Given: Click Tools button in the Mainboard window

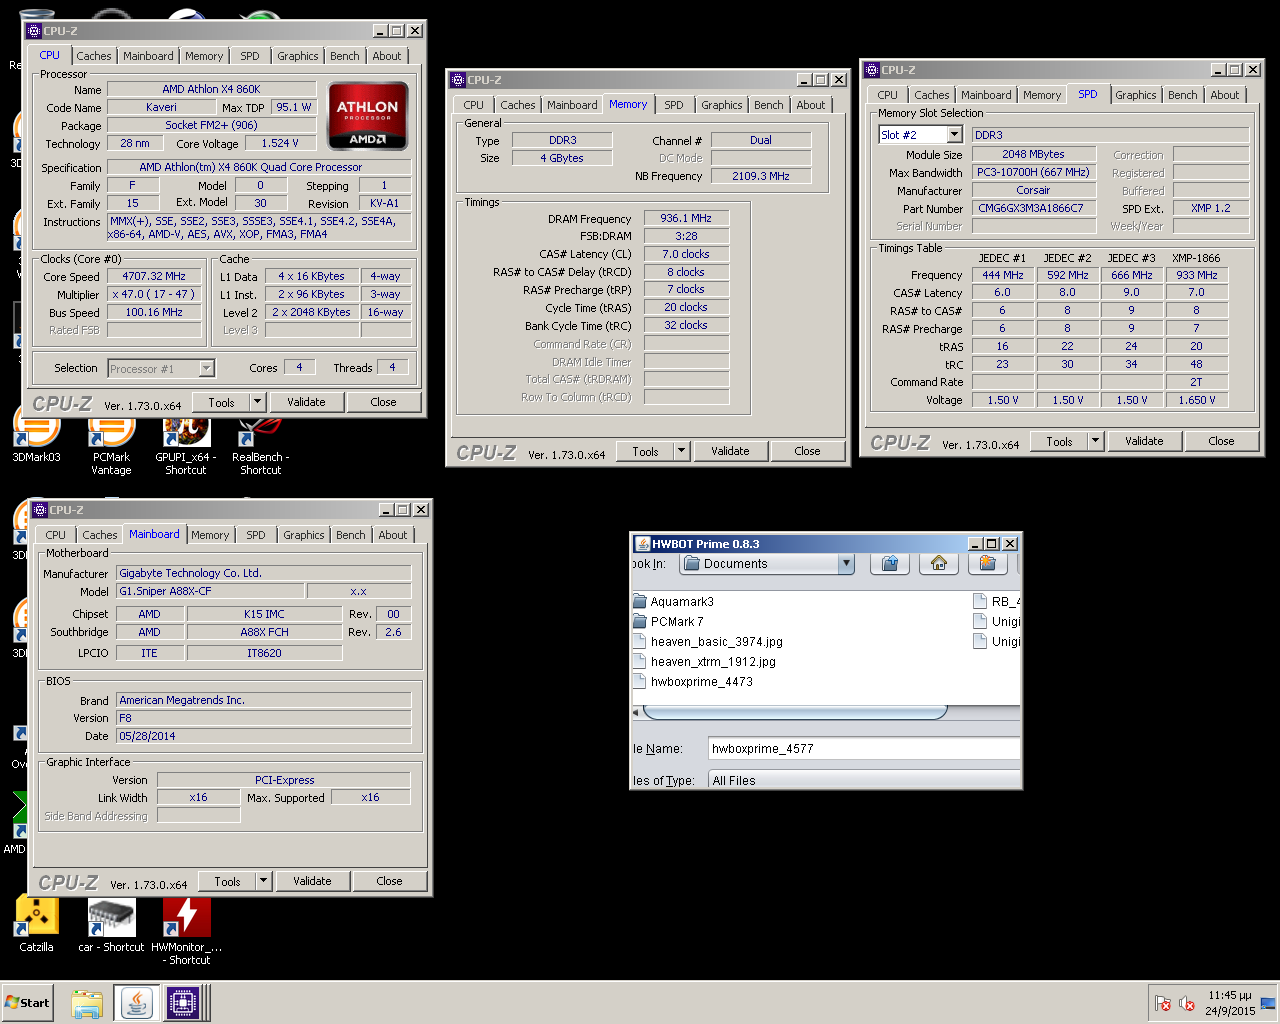Looking at the screenshot, I should pyautogui.click(x=227, y=881).
